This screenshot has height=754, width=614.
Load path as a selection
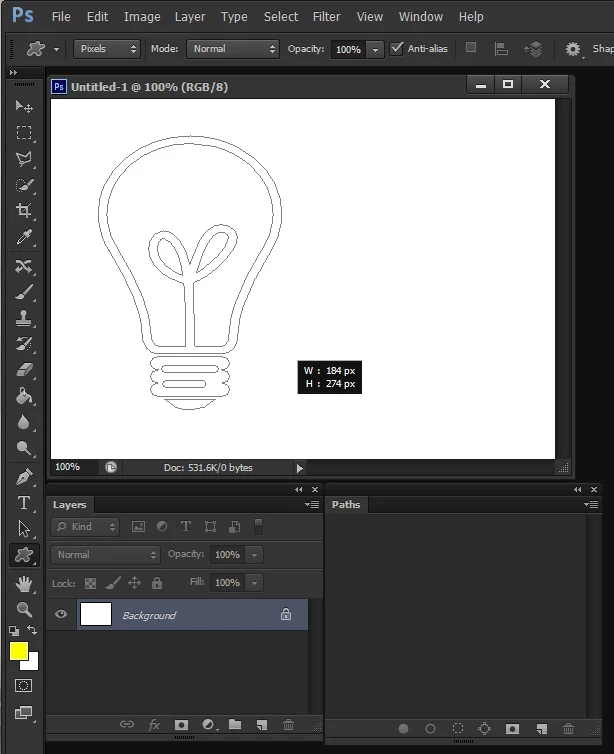point(458,729)
